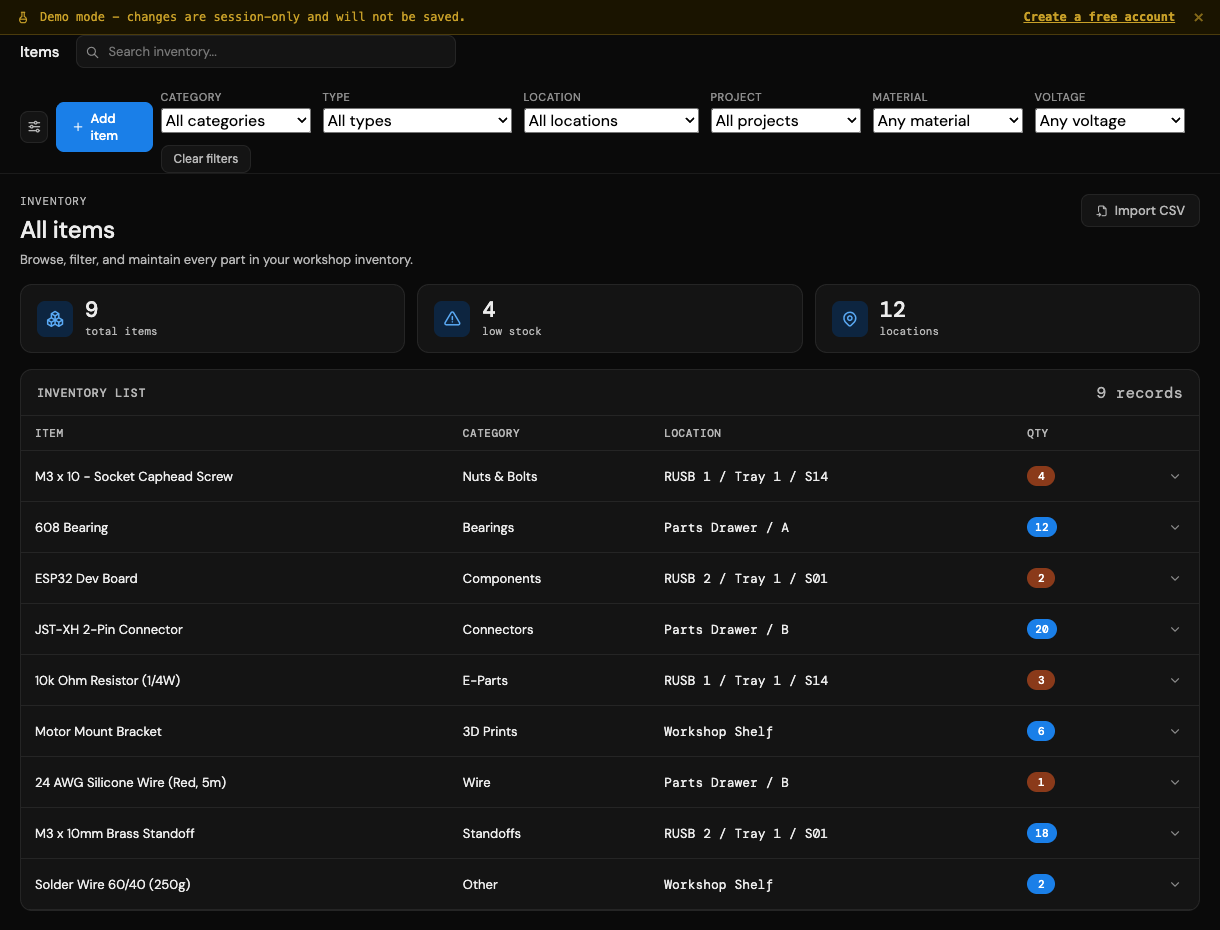Image resolution: width=1220 pixels, height=930 pixels.
Task: Click the QTY column header
Action: click(x=1037, y=433)
